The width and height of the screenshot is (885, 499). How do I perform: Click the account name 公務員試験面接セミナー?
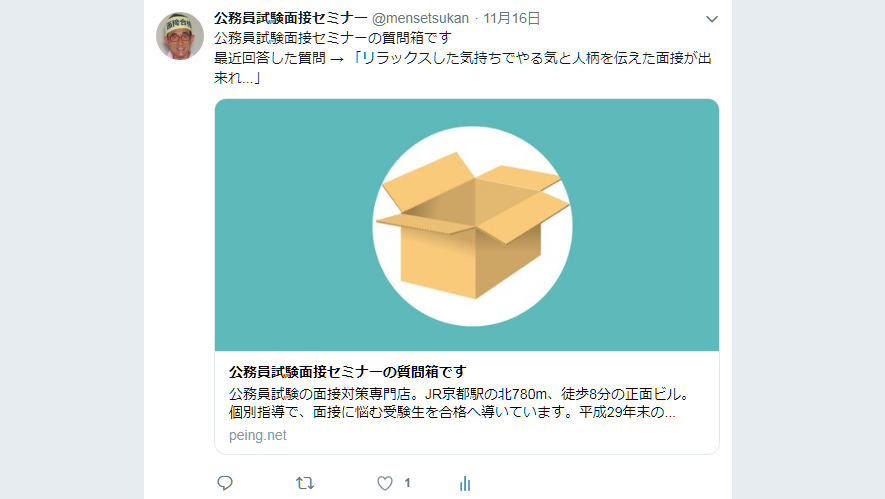[291, 18]
